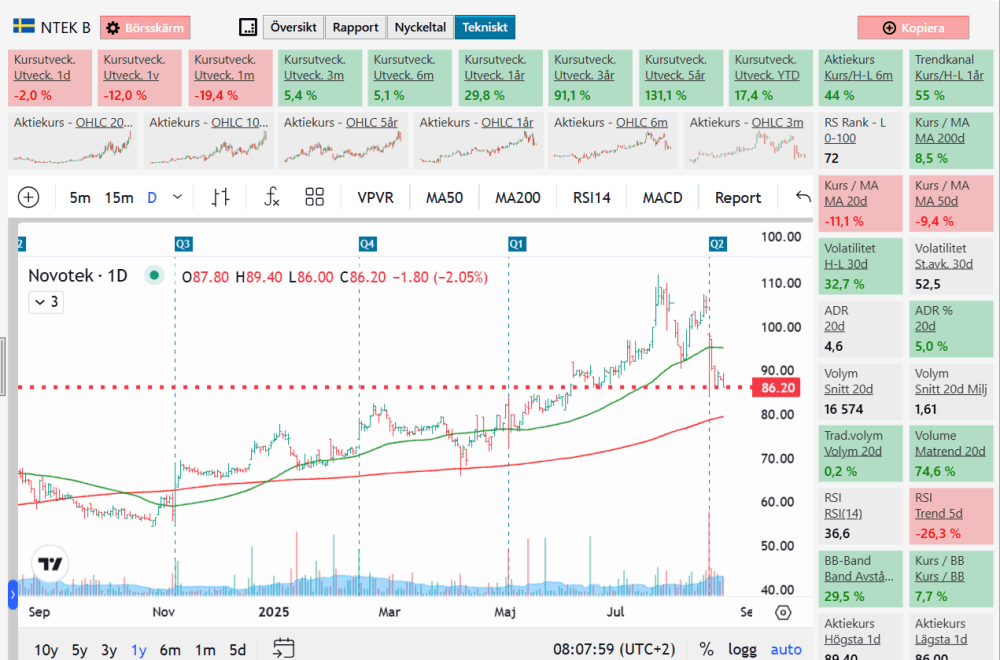
Task: Click the Utveck. 1d link
Action: [42, 75]
